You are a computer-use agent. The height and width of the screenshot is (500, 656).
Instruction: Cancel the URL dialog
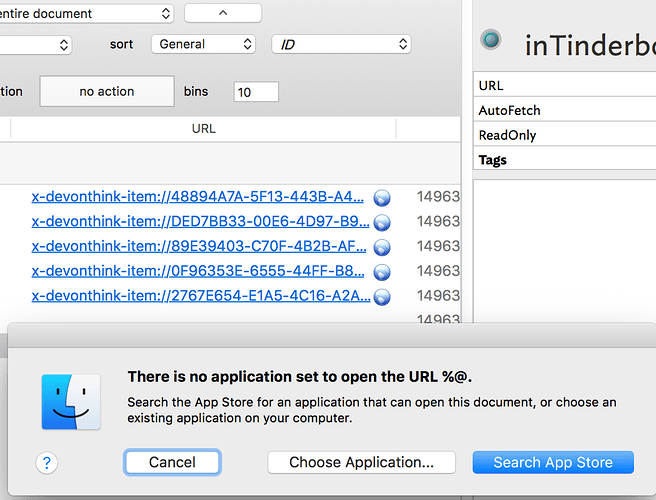(172, 462)
